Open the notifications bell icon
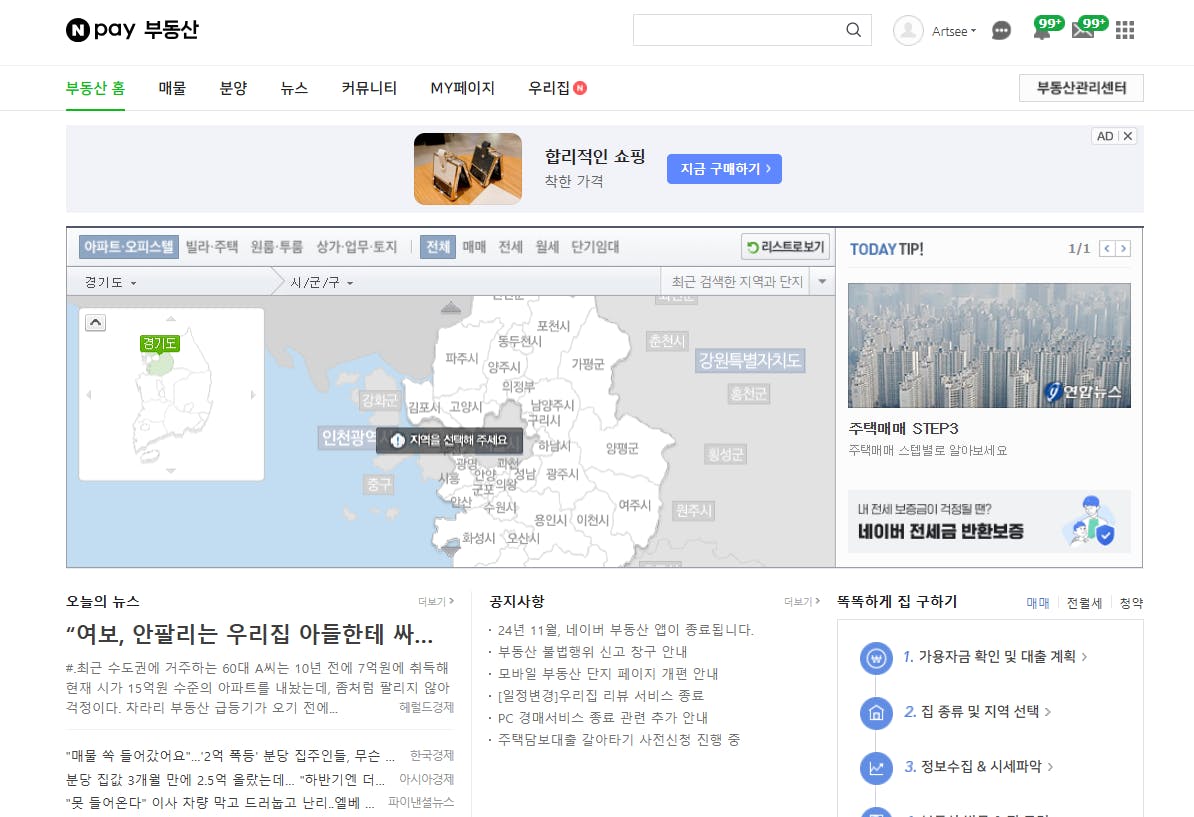 (1042, 30)
